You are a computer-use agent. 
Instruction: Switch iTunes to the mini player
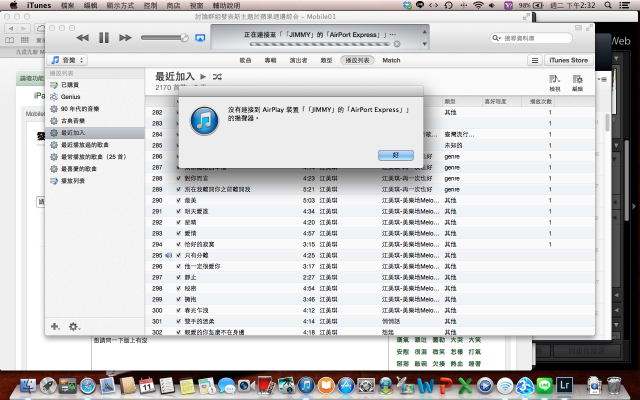pyautogui.click(x=578, y=28)
